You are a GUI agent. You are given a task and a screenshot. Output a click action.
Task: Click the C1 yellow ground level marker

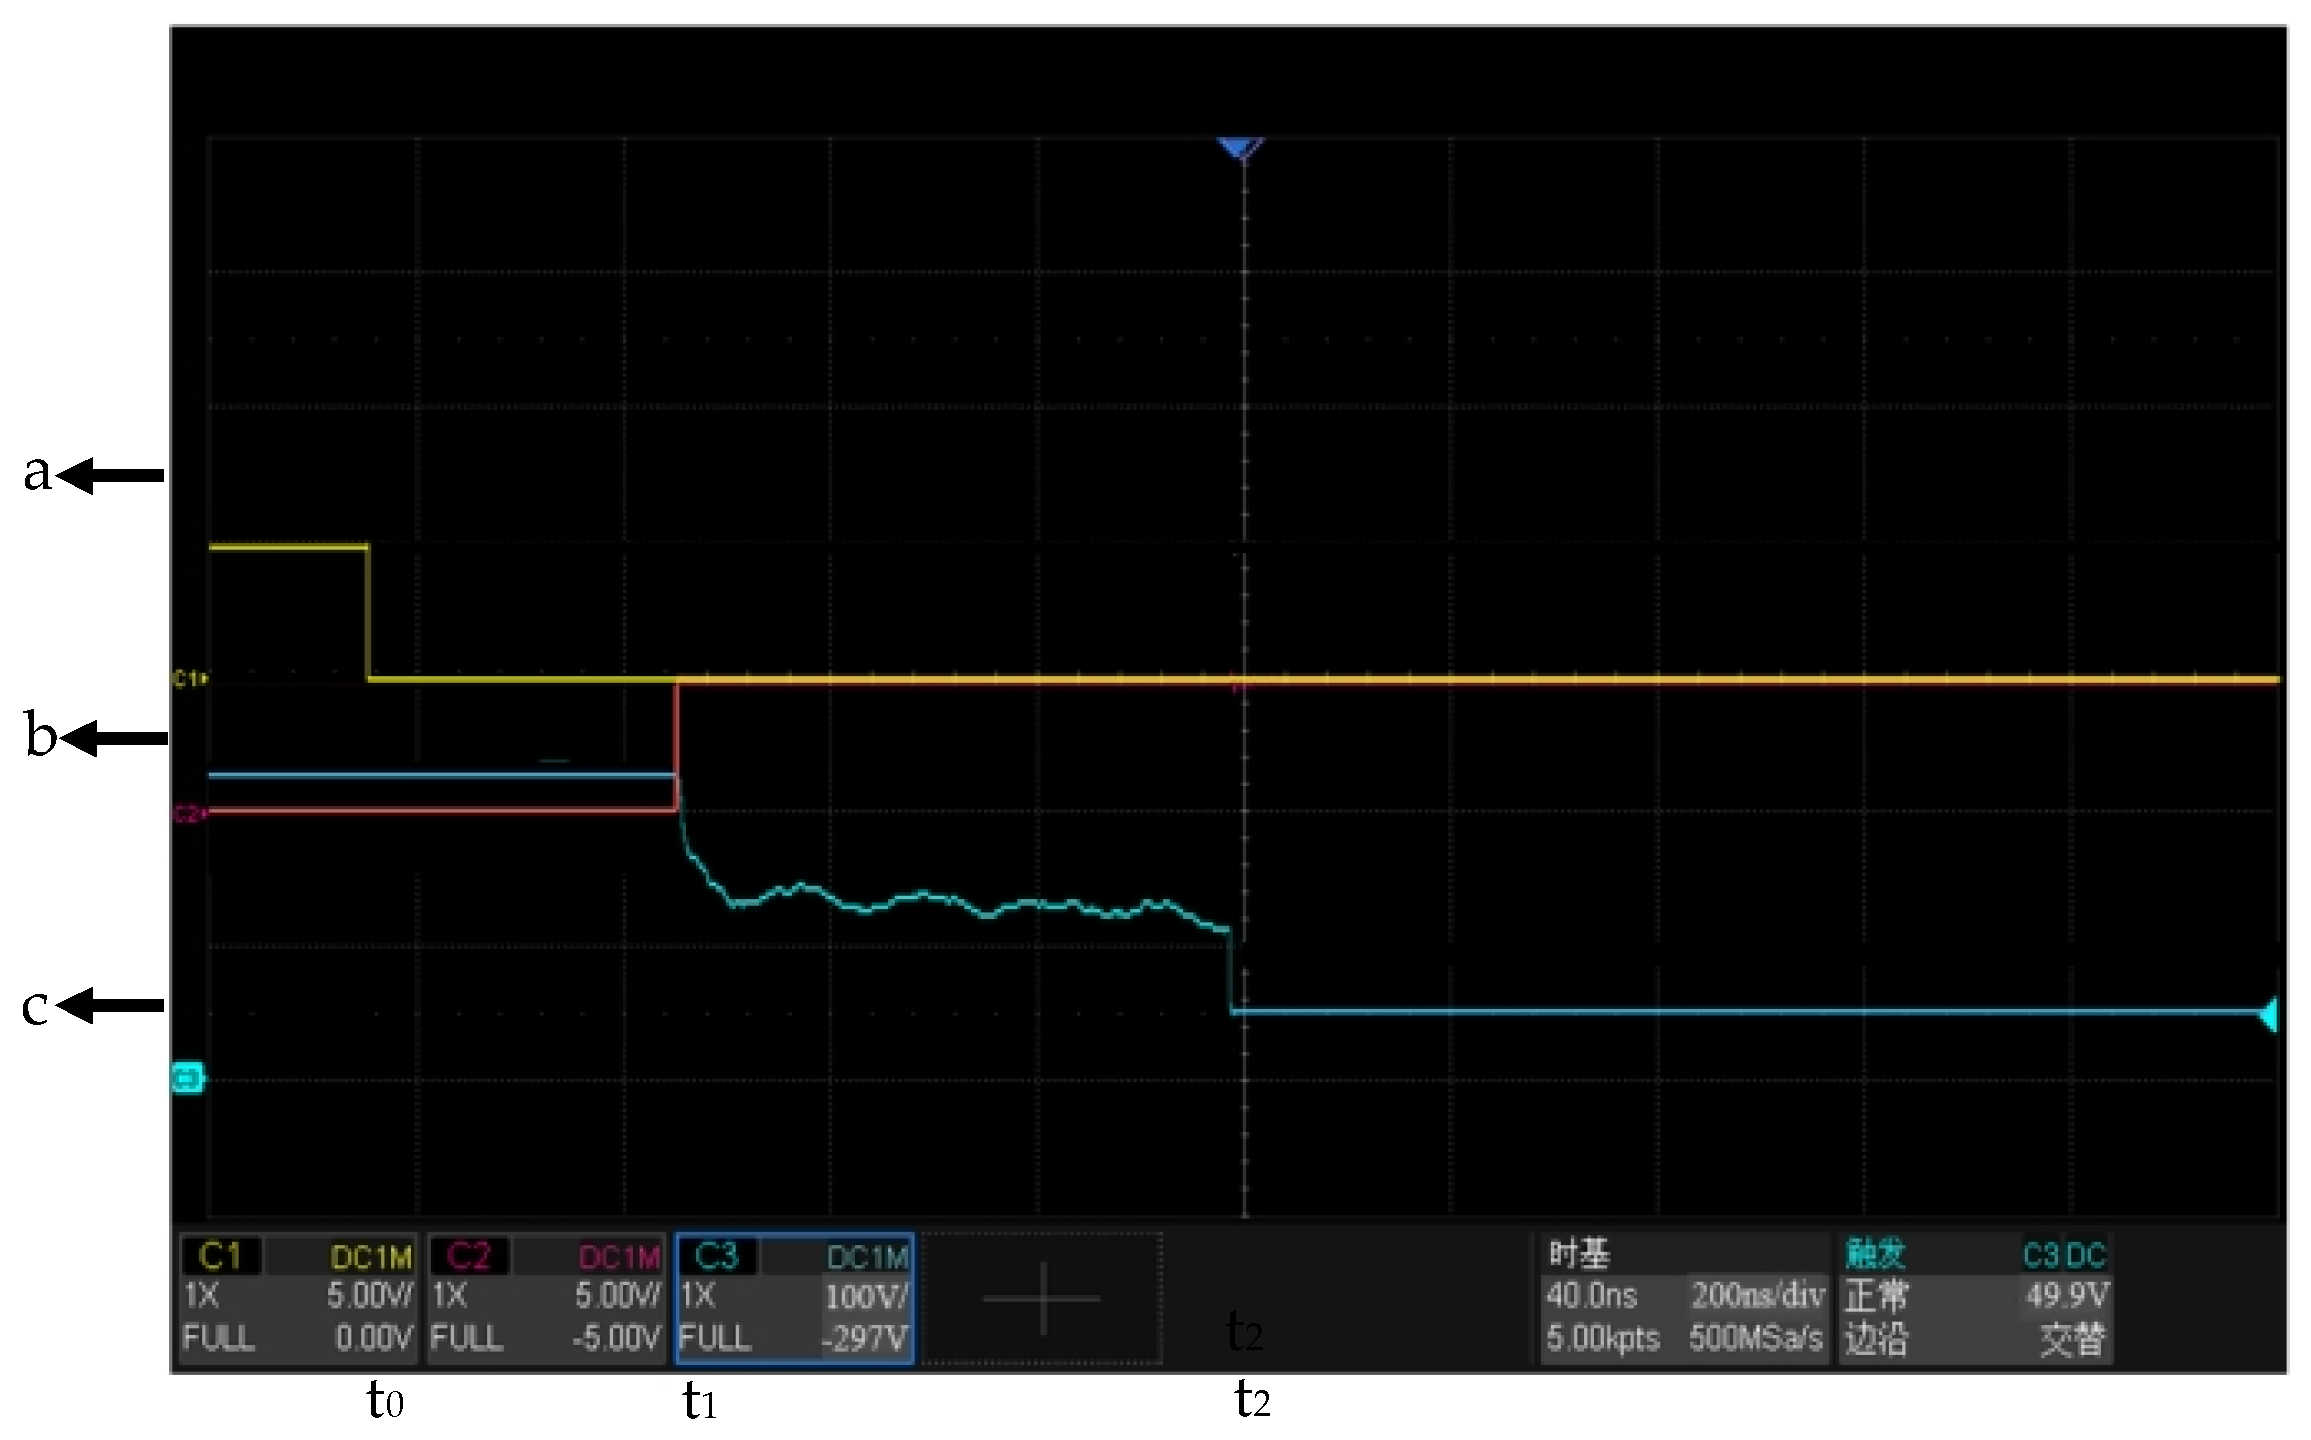tap(189, 680)
